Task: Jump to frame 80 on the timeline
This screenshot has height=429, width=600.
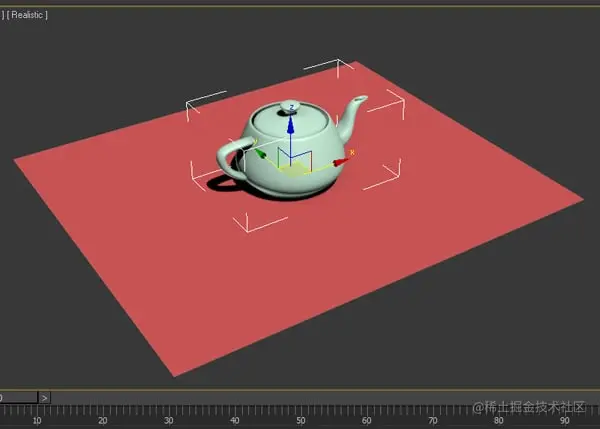Action: pos(499,421)
